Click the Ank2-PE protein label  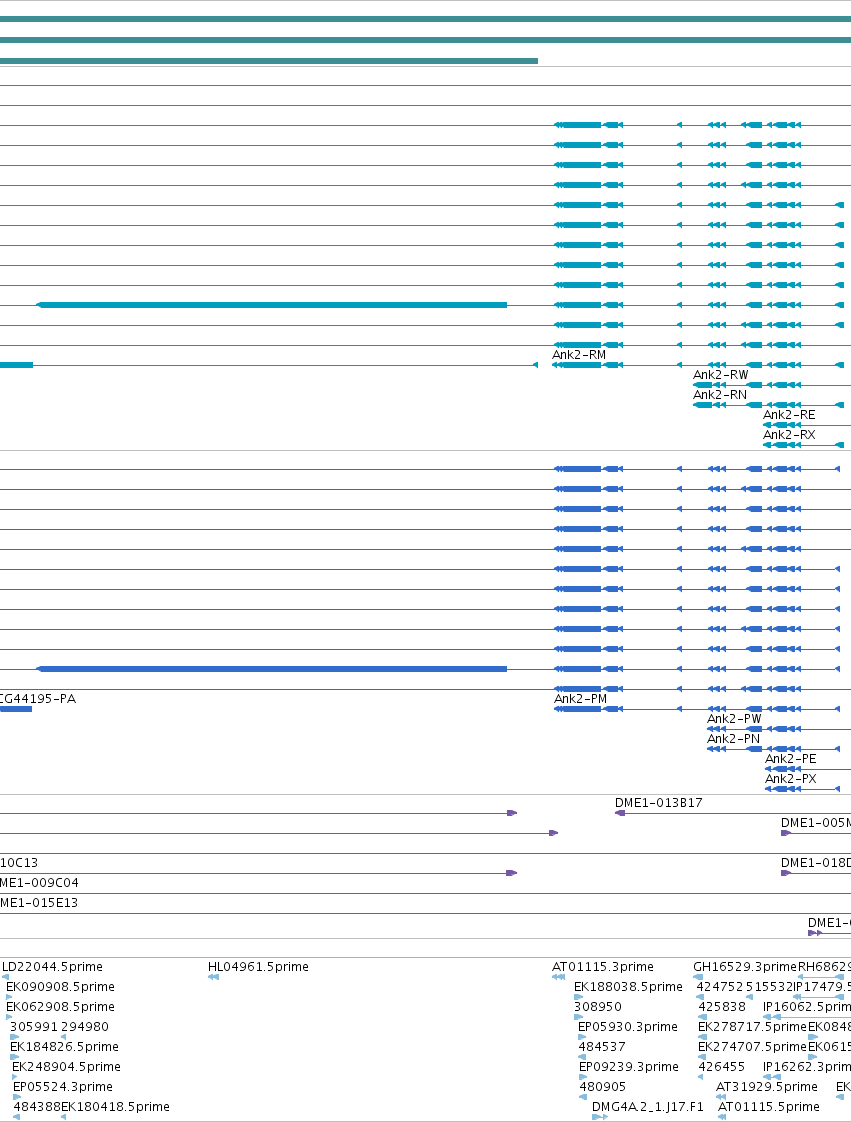[x=791, y=759]
